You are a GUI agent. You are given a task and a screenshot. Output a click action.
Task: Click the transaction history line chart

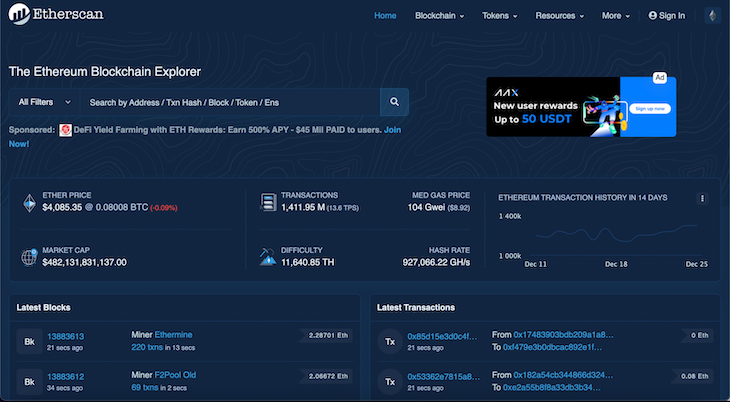pyautogui.click(x=616, y=234)
